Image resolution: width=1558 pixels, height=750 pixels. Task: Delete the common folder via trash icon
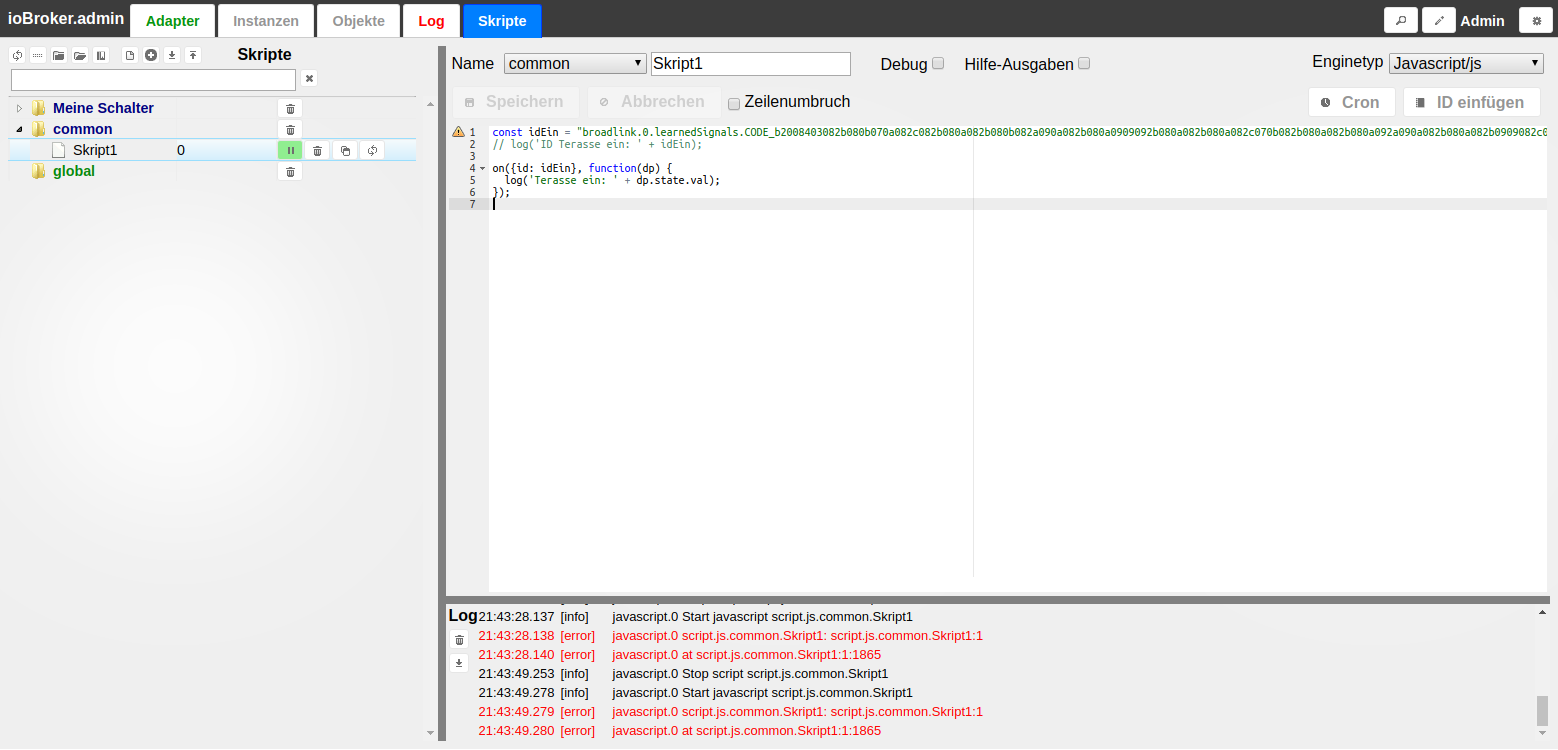(290, 129)
